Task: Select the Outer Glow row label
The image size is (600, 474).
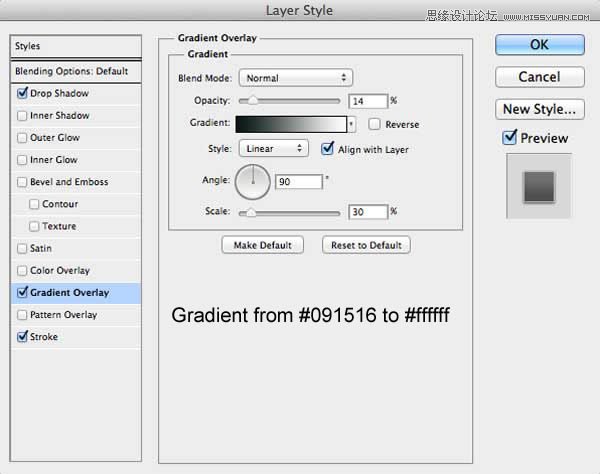Action: [x=55, y=138]
